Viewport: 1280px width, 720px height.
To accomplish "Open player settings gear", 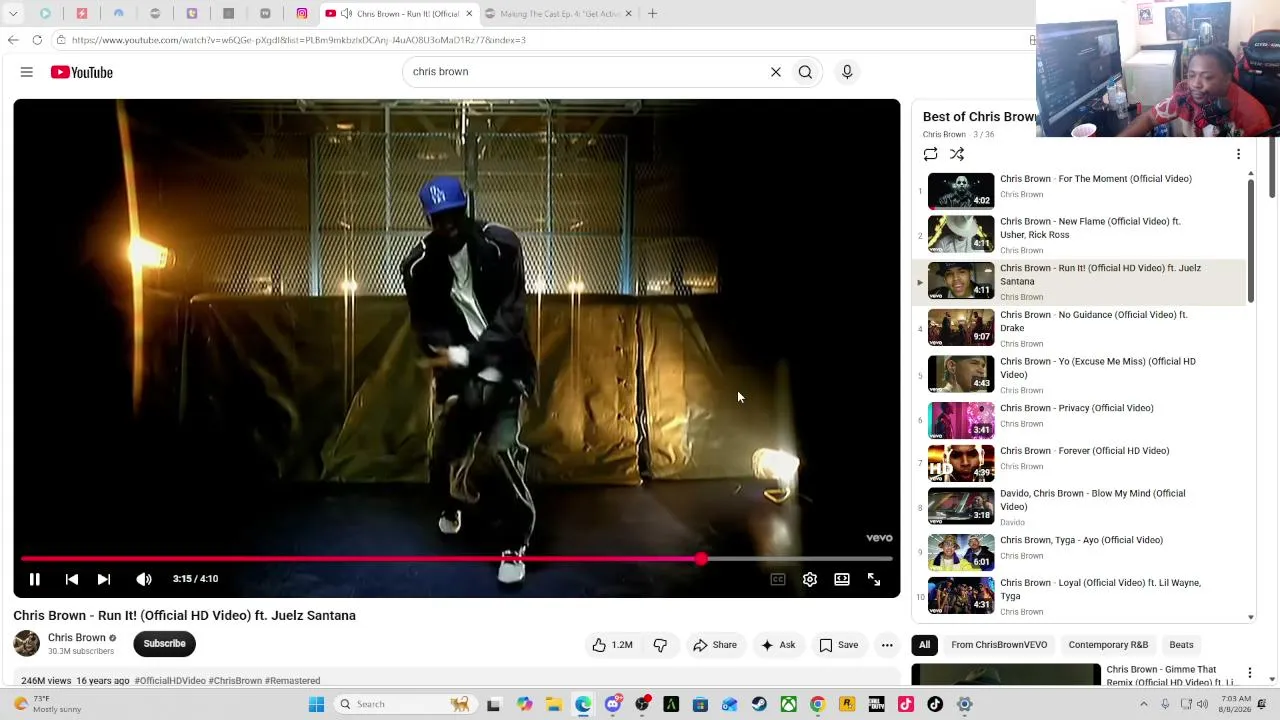I will point(810,579).
